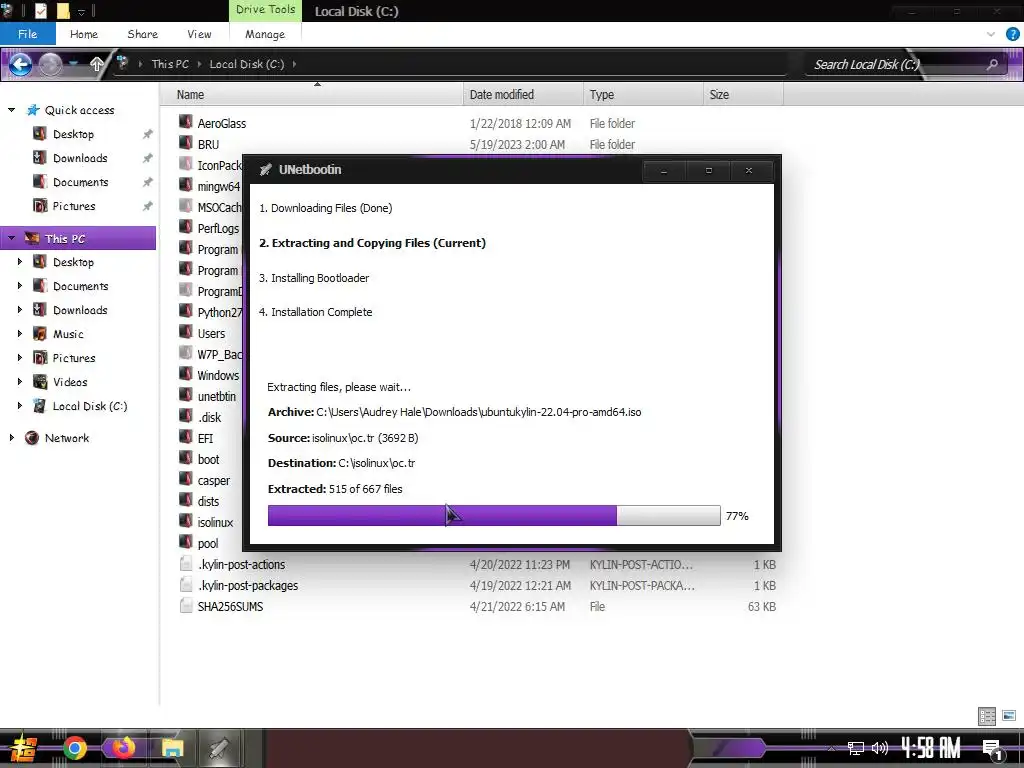Open the Explorer help icon

(x=1012, y=34)
